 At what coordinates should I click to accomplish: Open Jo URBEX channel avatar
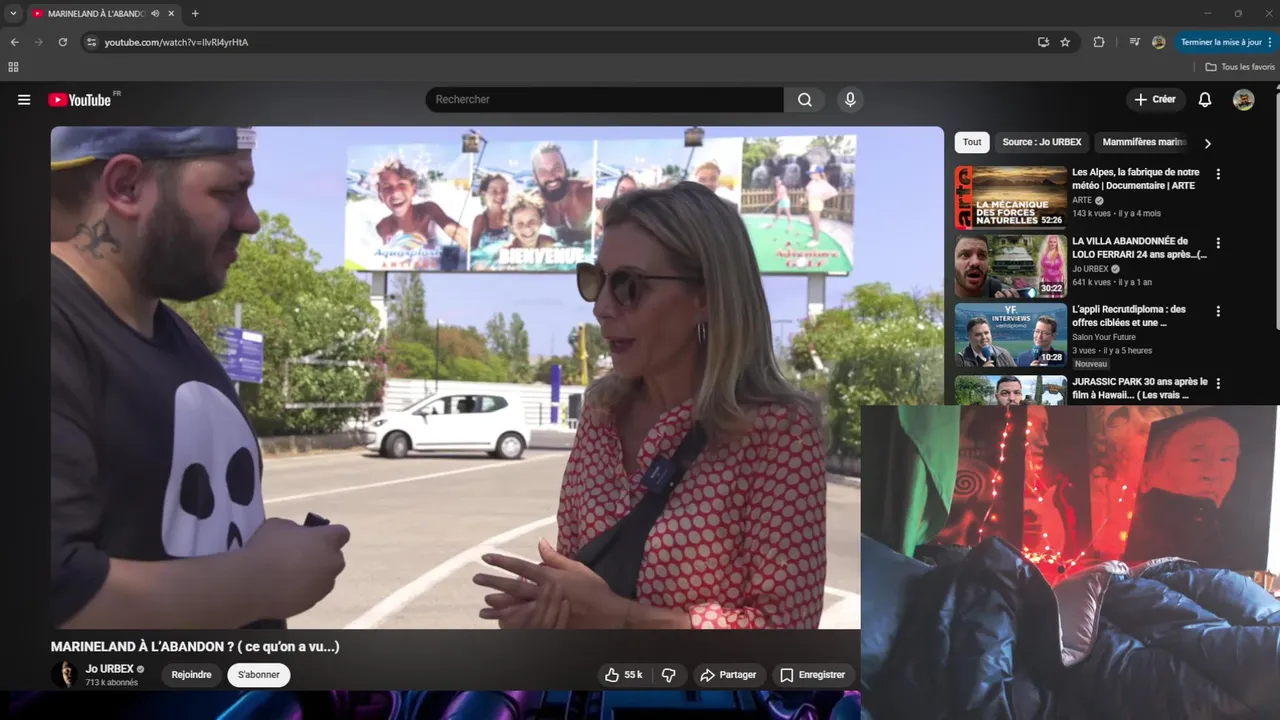click(64, 674)
